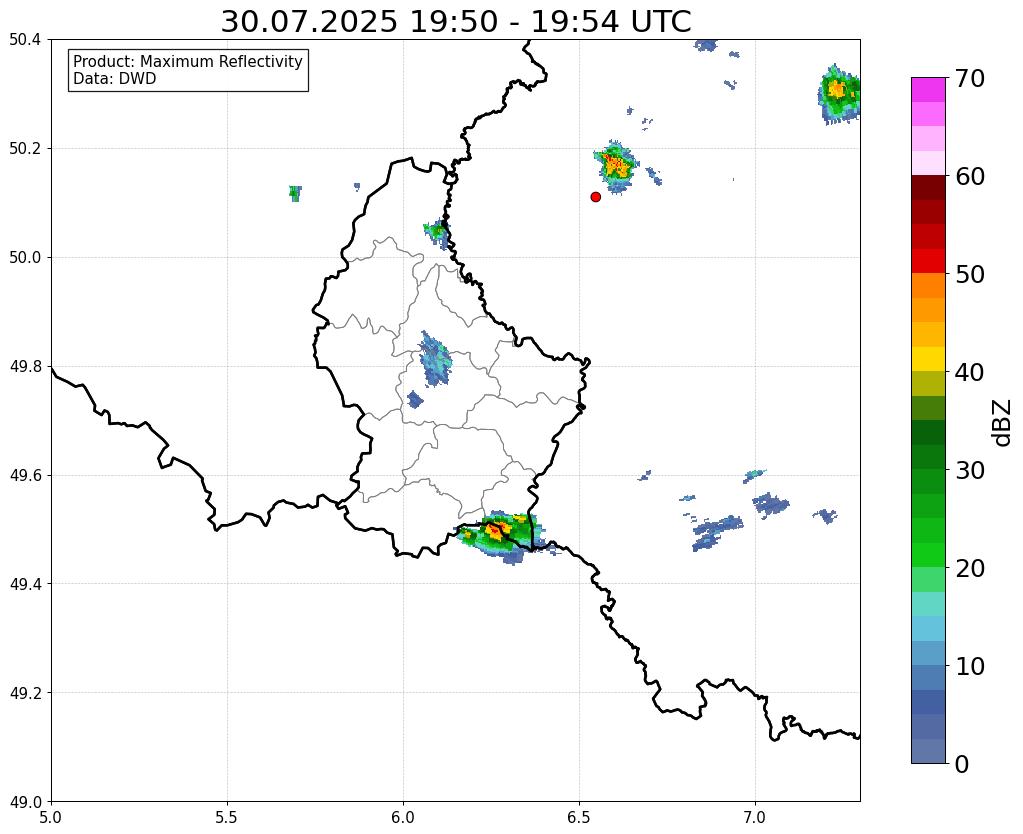
Task: Click the latitude axis label 49.0
Action: point(25,801)
